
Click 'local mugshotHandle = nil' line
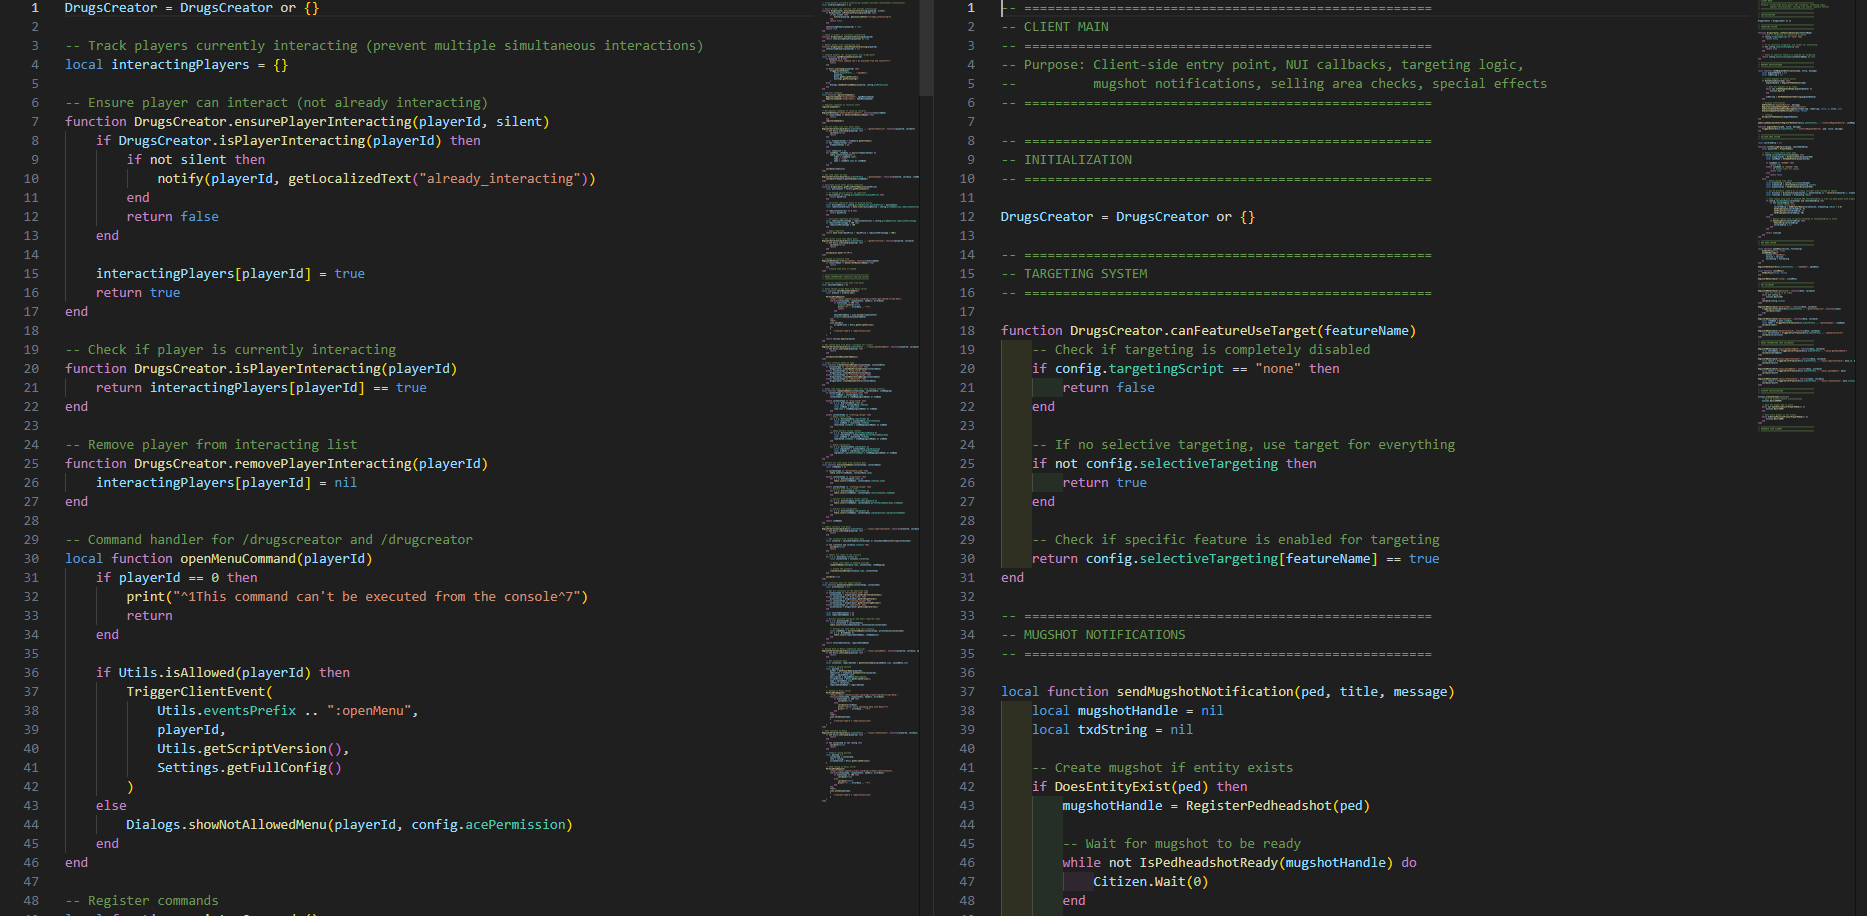coord(1128,711)
